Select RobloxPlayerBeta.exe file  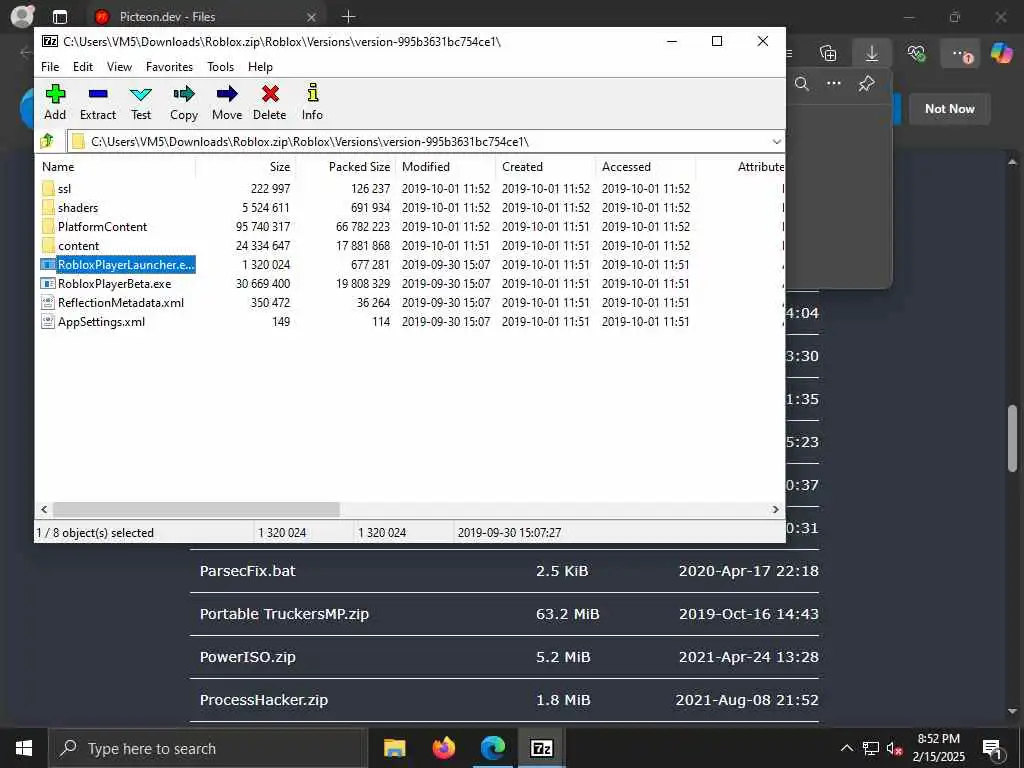114,283
